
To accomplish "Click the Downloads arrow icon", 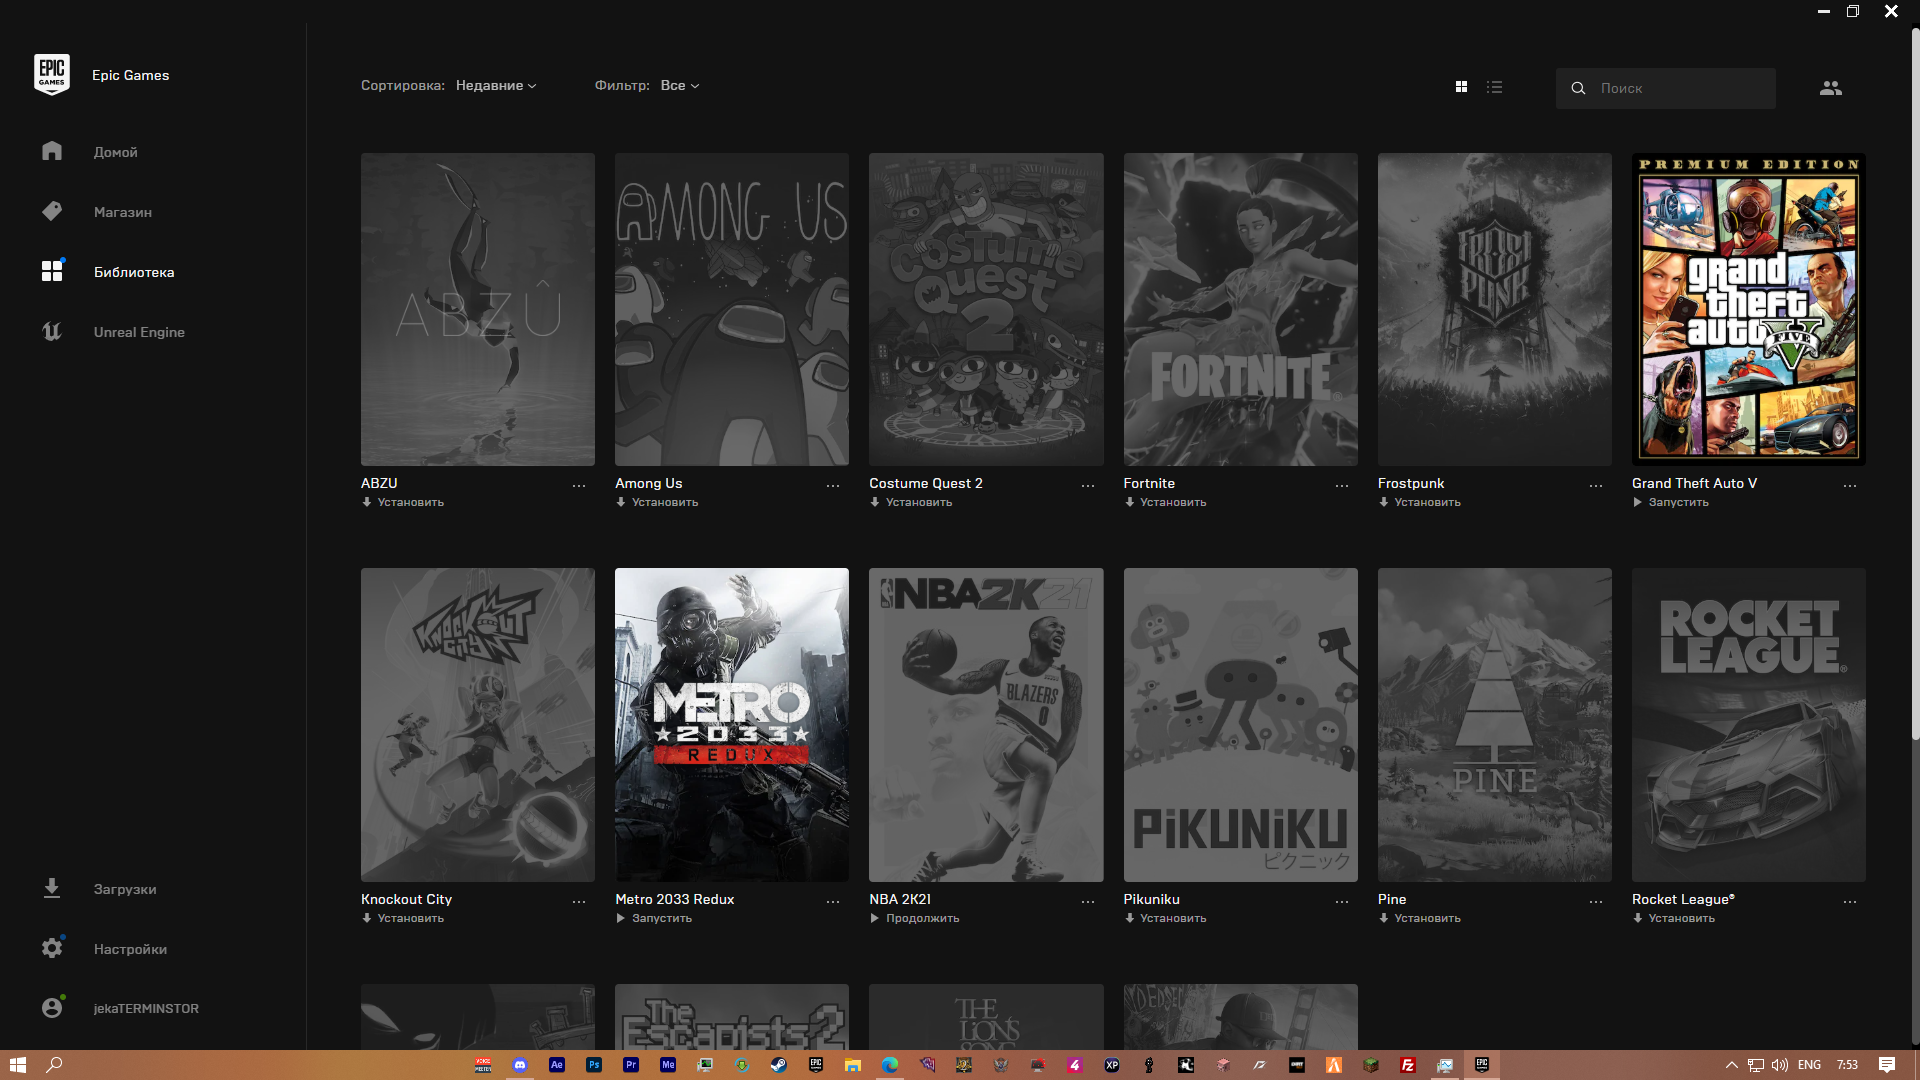I will 52,888.
